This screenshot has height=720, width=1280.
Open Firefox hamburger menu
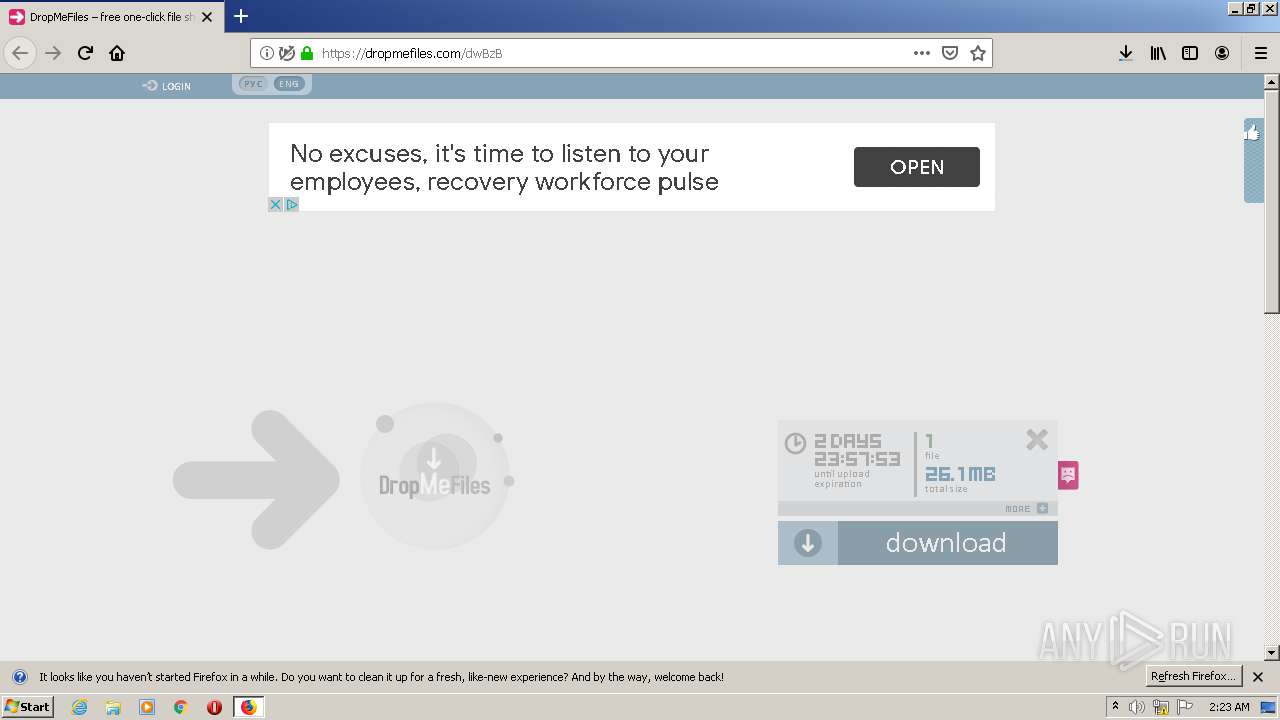(1260, 53)
